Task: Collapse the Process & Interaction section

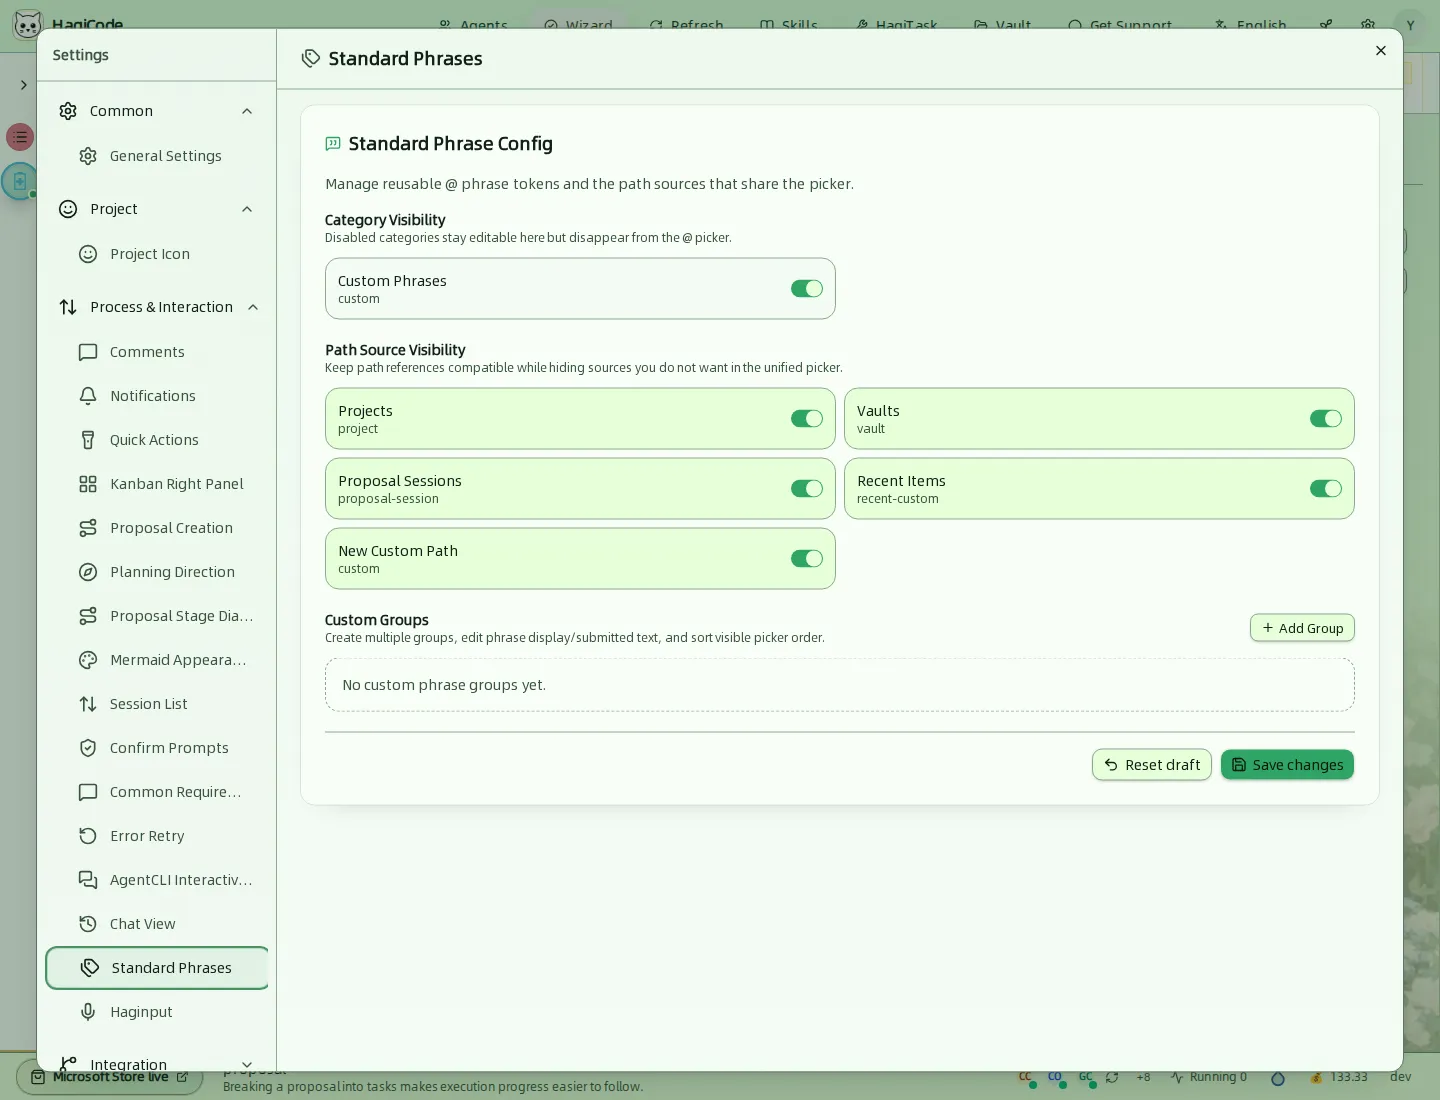Action: coord(253,307)
